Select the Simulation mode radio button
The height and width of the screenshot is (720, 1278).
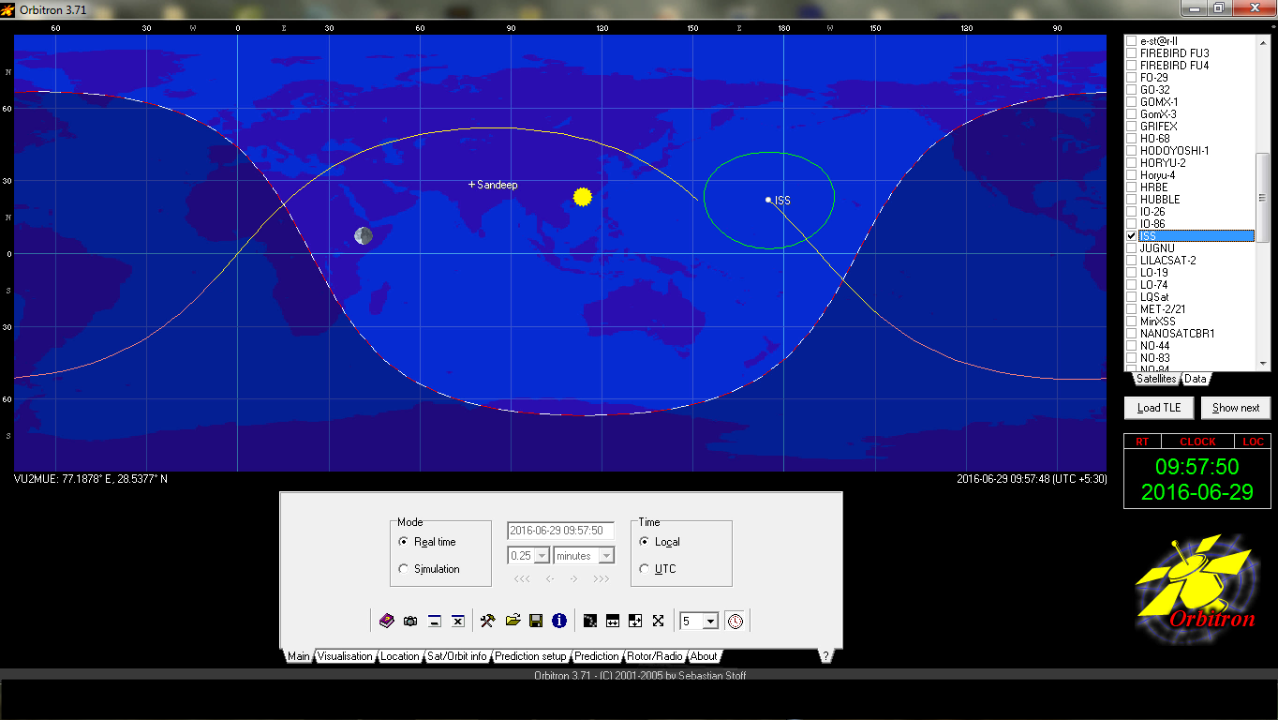pyautogui.click(x=404, y=569)
